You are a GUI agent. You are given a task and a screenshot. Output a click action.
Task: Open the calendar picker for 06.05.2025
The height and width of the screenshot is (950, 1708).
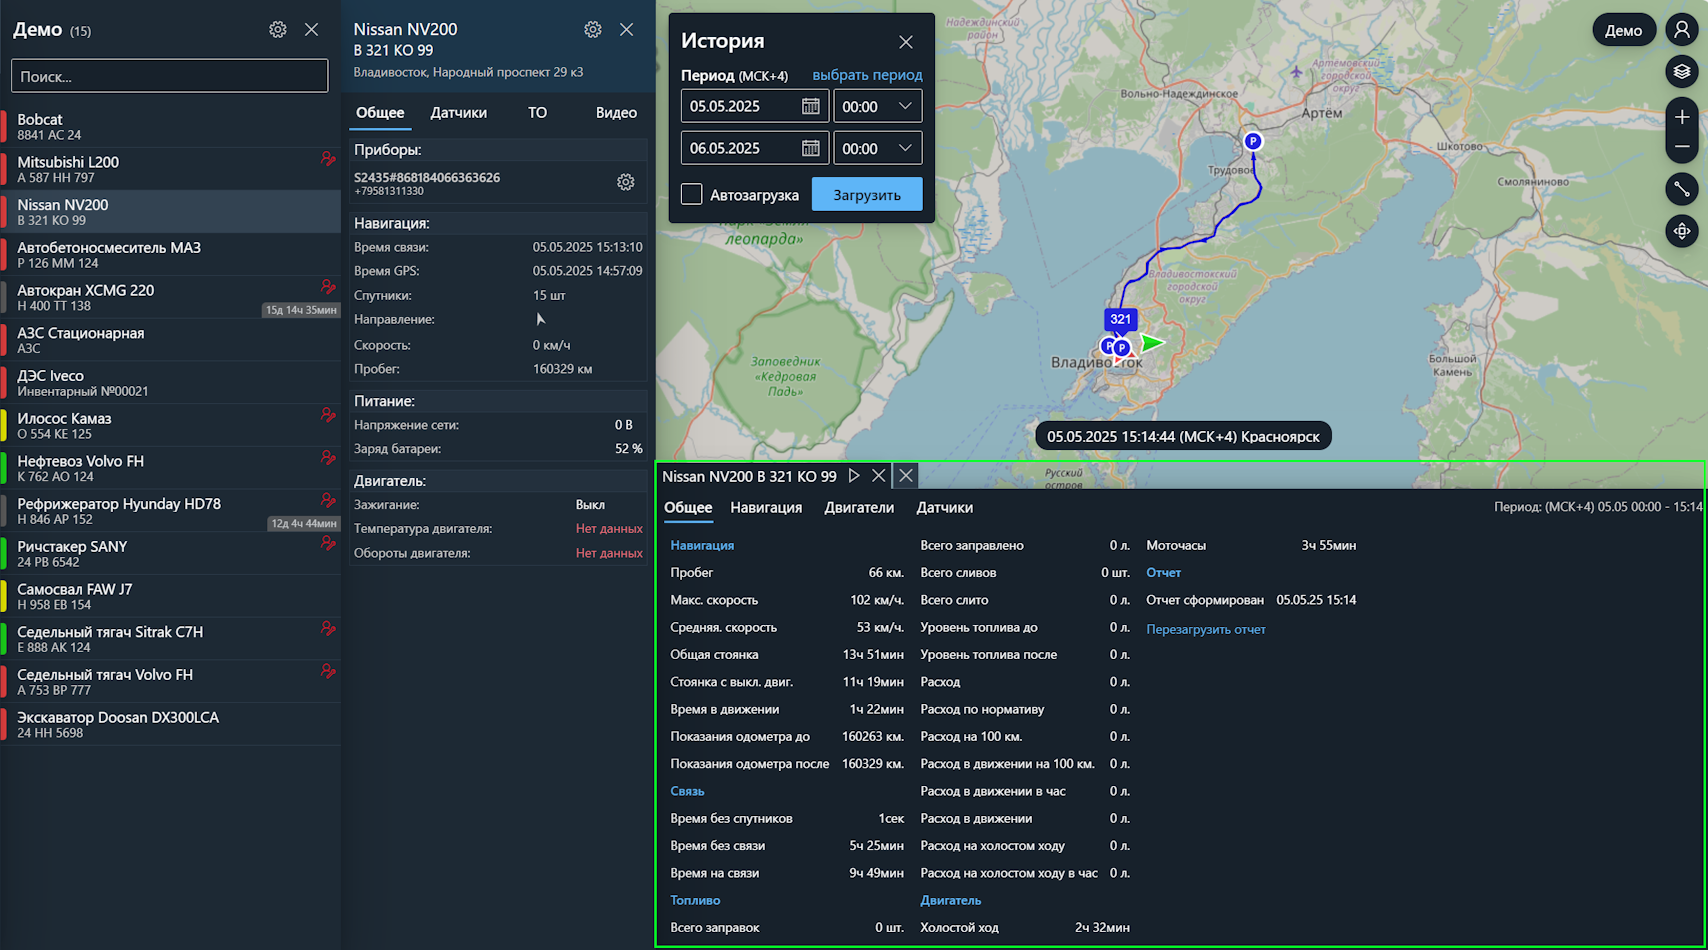coord(811,148)
